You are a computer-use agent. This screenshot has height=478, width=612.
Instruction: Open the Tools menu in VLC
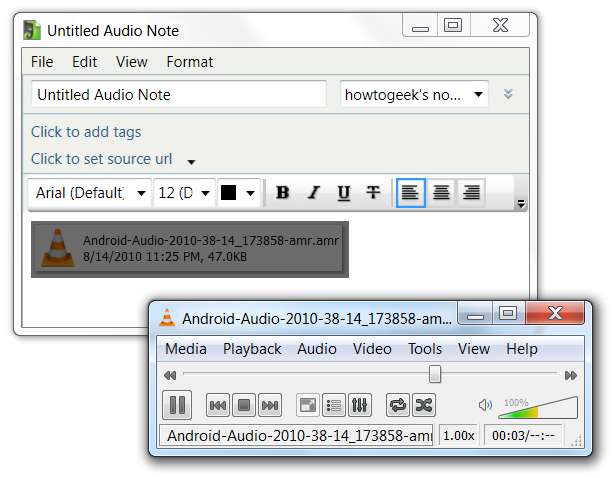coord(425,349)
